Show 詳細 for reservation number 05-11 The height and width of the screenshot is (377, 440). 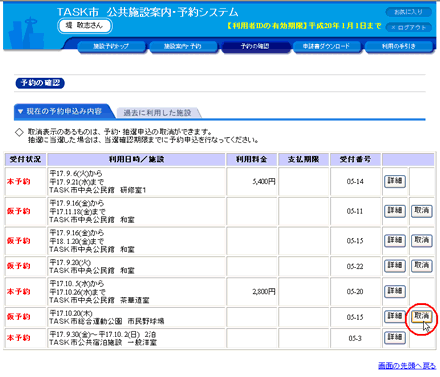395,211
